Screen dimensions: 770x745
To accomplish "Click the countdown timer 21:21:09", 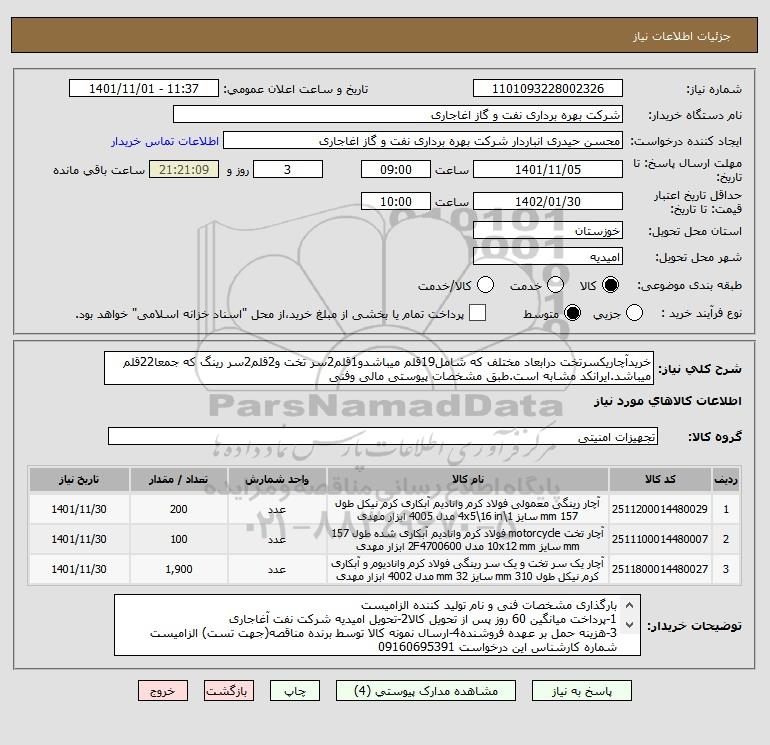I will click(184, 169).
